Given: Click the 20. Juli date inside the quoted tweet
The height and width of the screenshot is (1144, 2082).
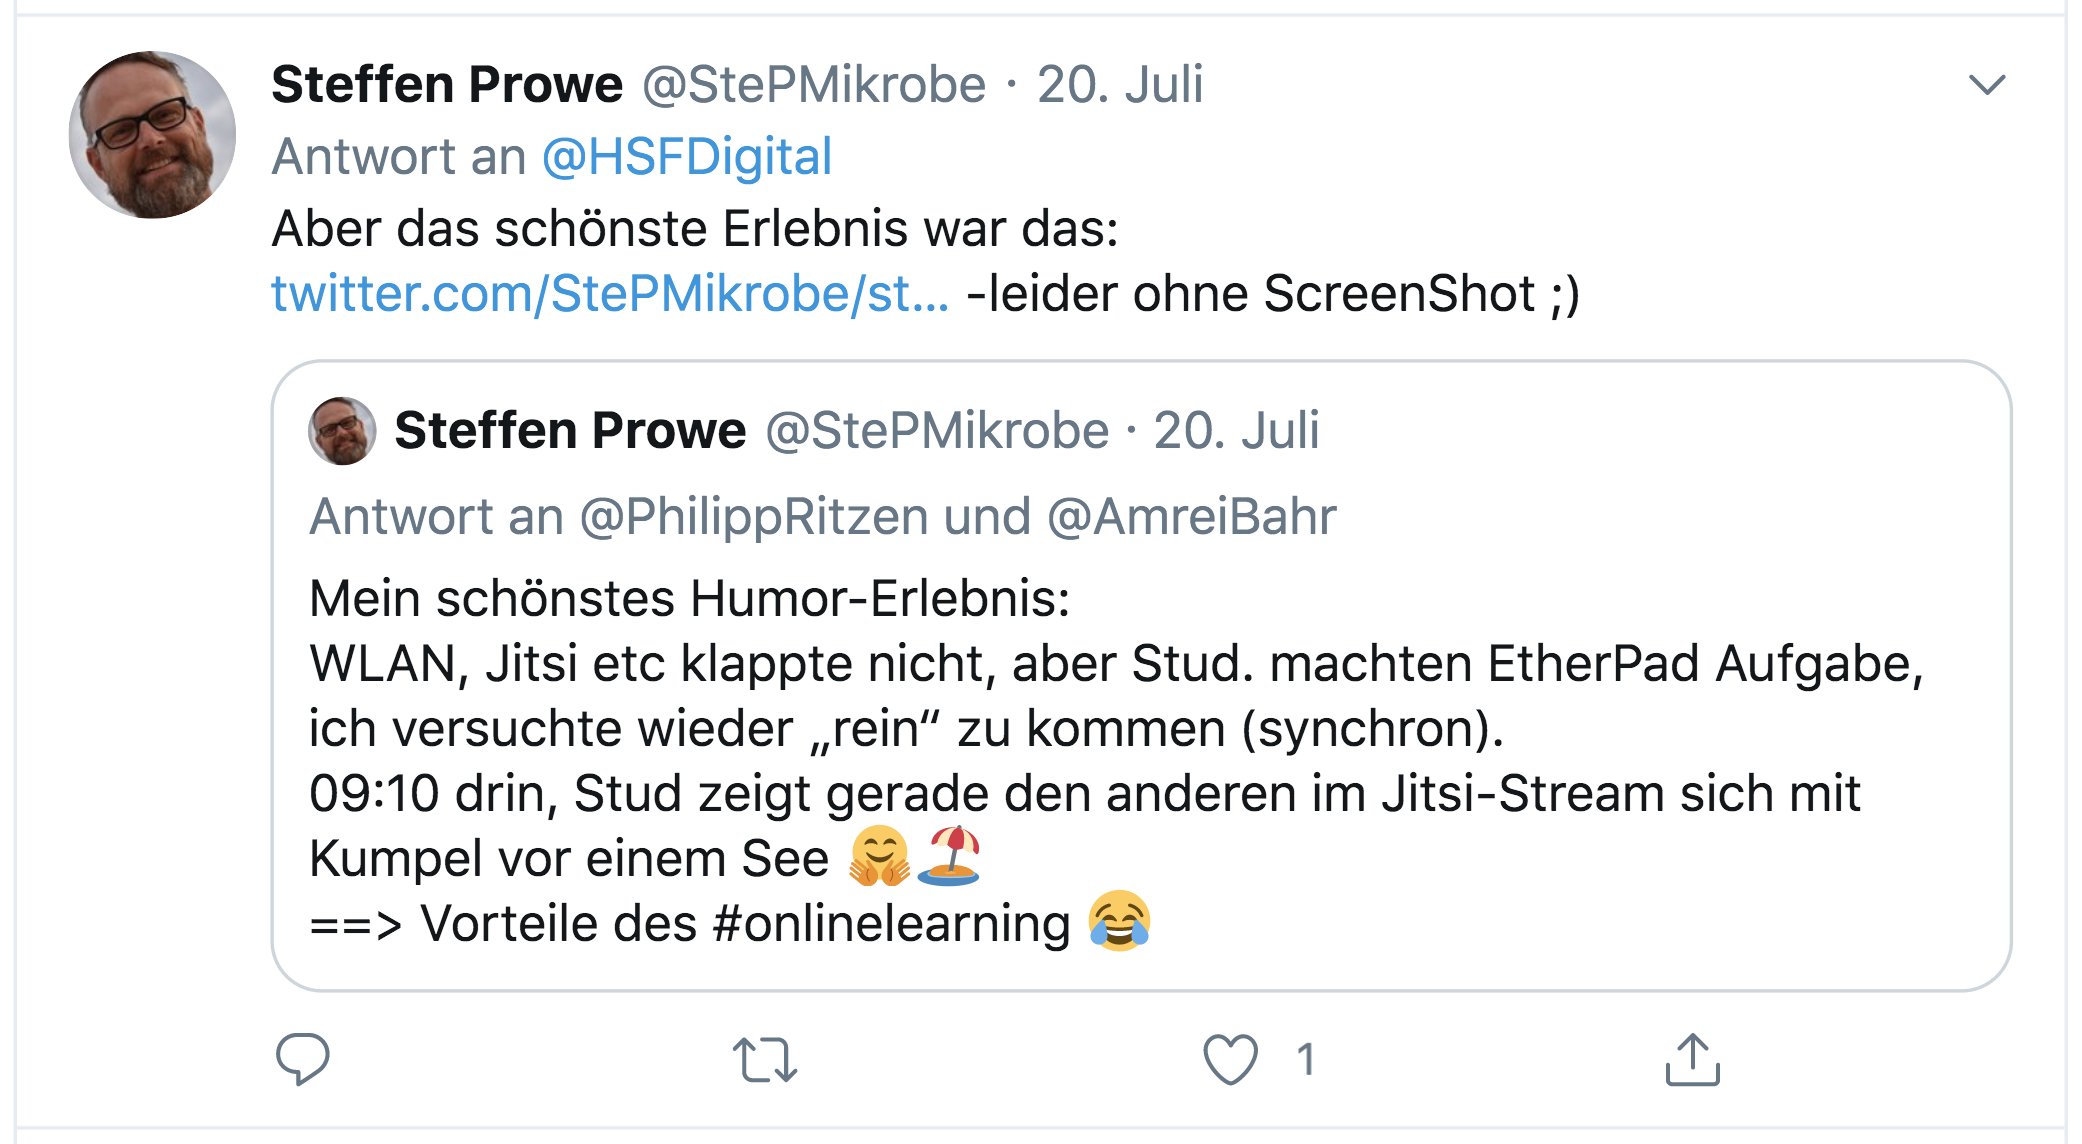Looking at the screenshot, I should click(1236, 431).
